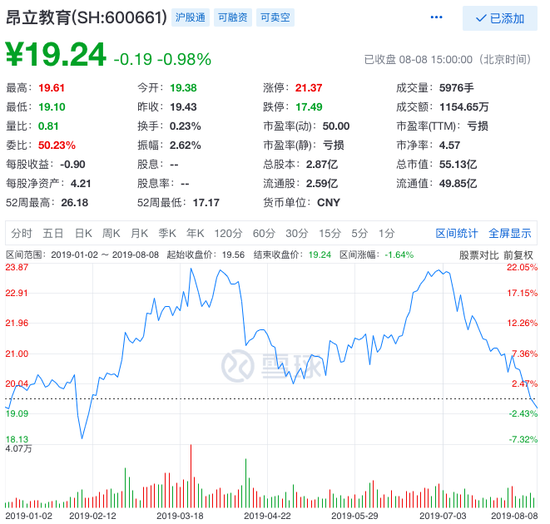Click the 总市值 value 55.13亿
550x524 pixels.
click(x=458, y=164)
